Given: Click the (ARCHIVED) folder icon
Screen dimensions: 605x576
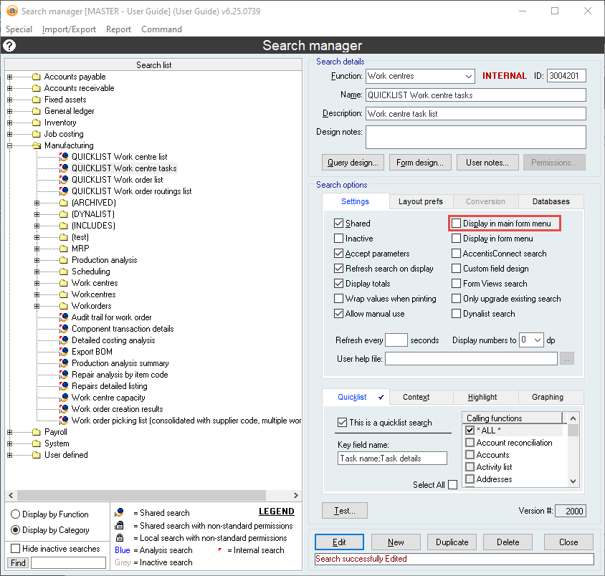Looking at the screenshot, I should [64, 203].
